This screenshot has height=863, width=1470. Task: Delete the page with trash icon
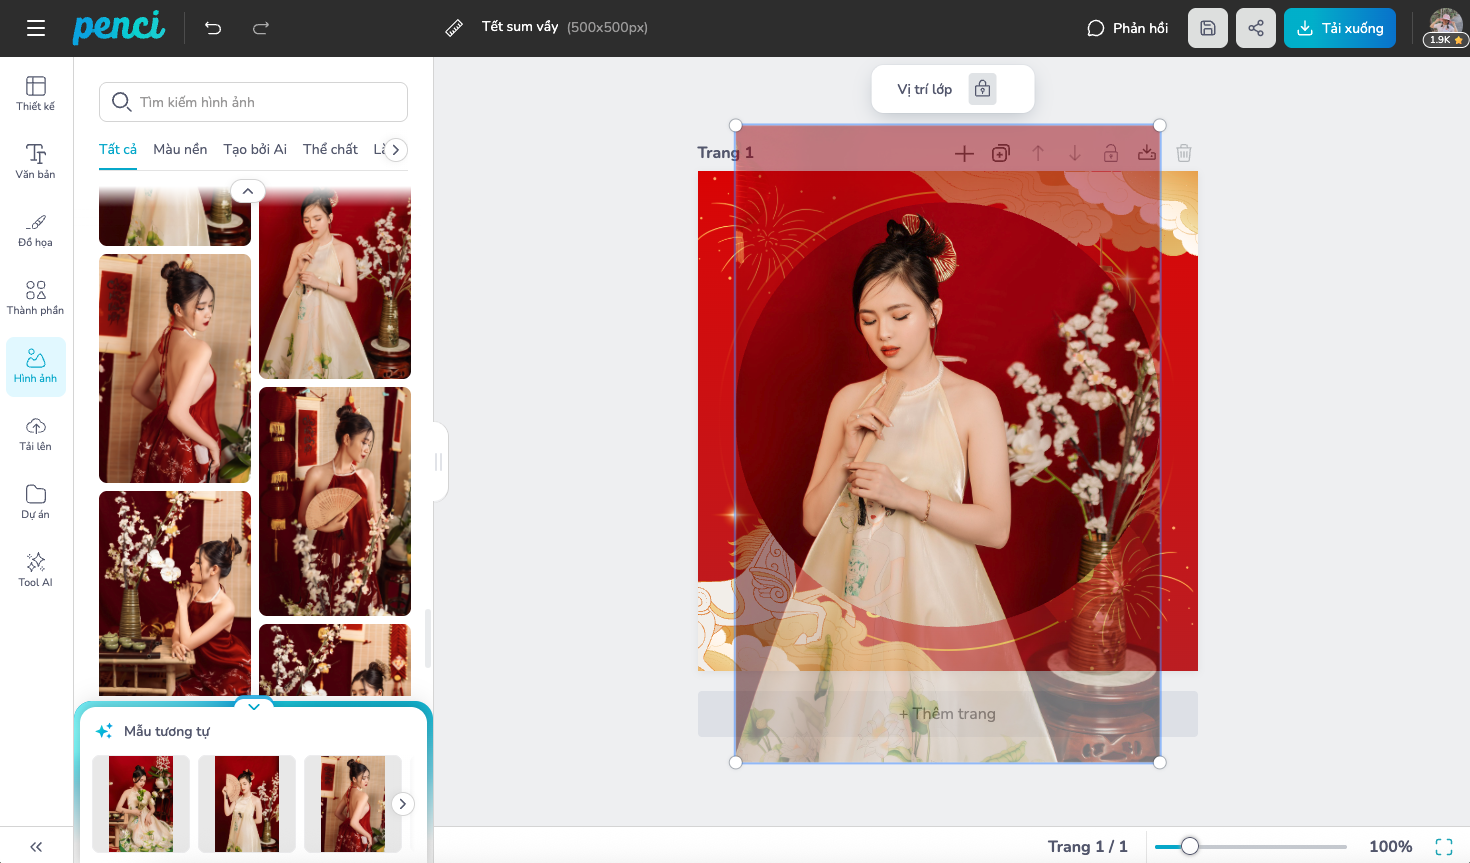click(x=1184, y=153)
